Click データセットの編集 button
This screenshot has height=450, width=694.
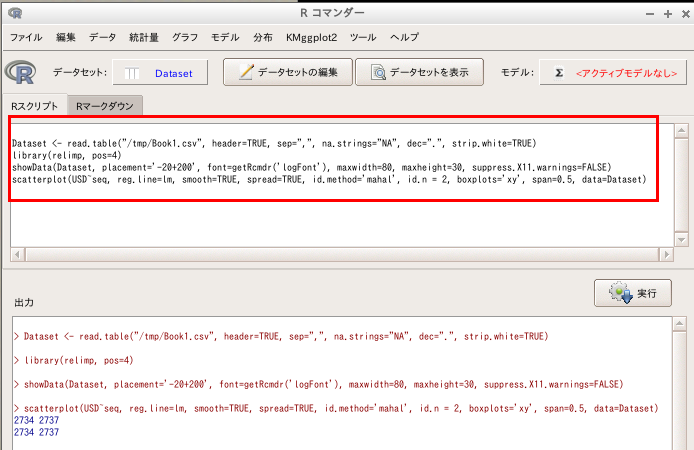(x=288, y=72)
